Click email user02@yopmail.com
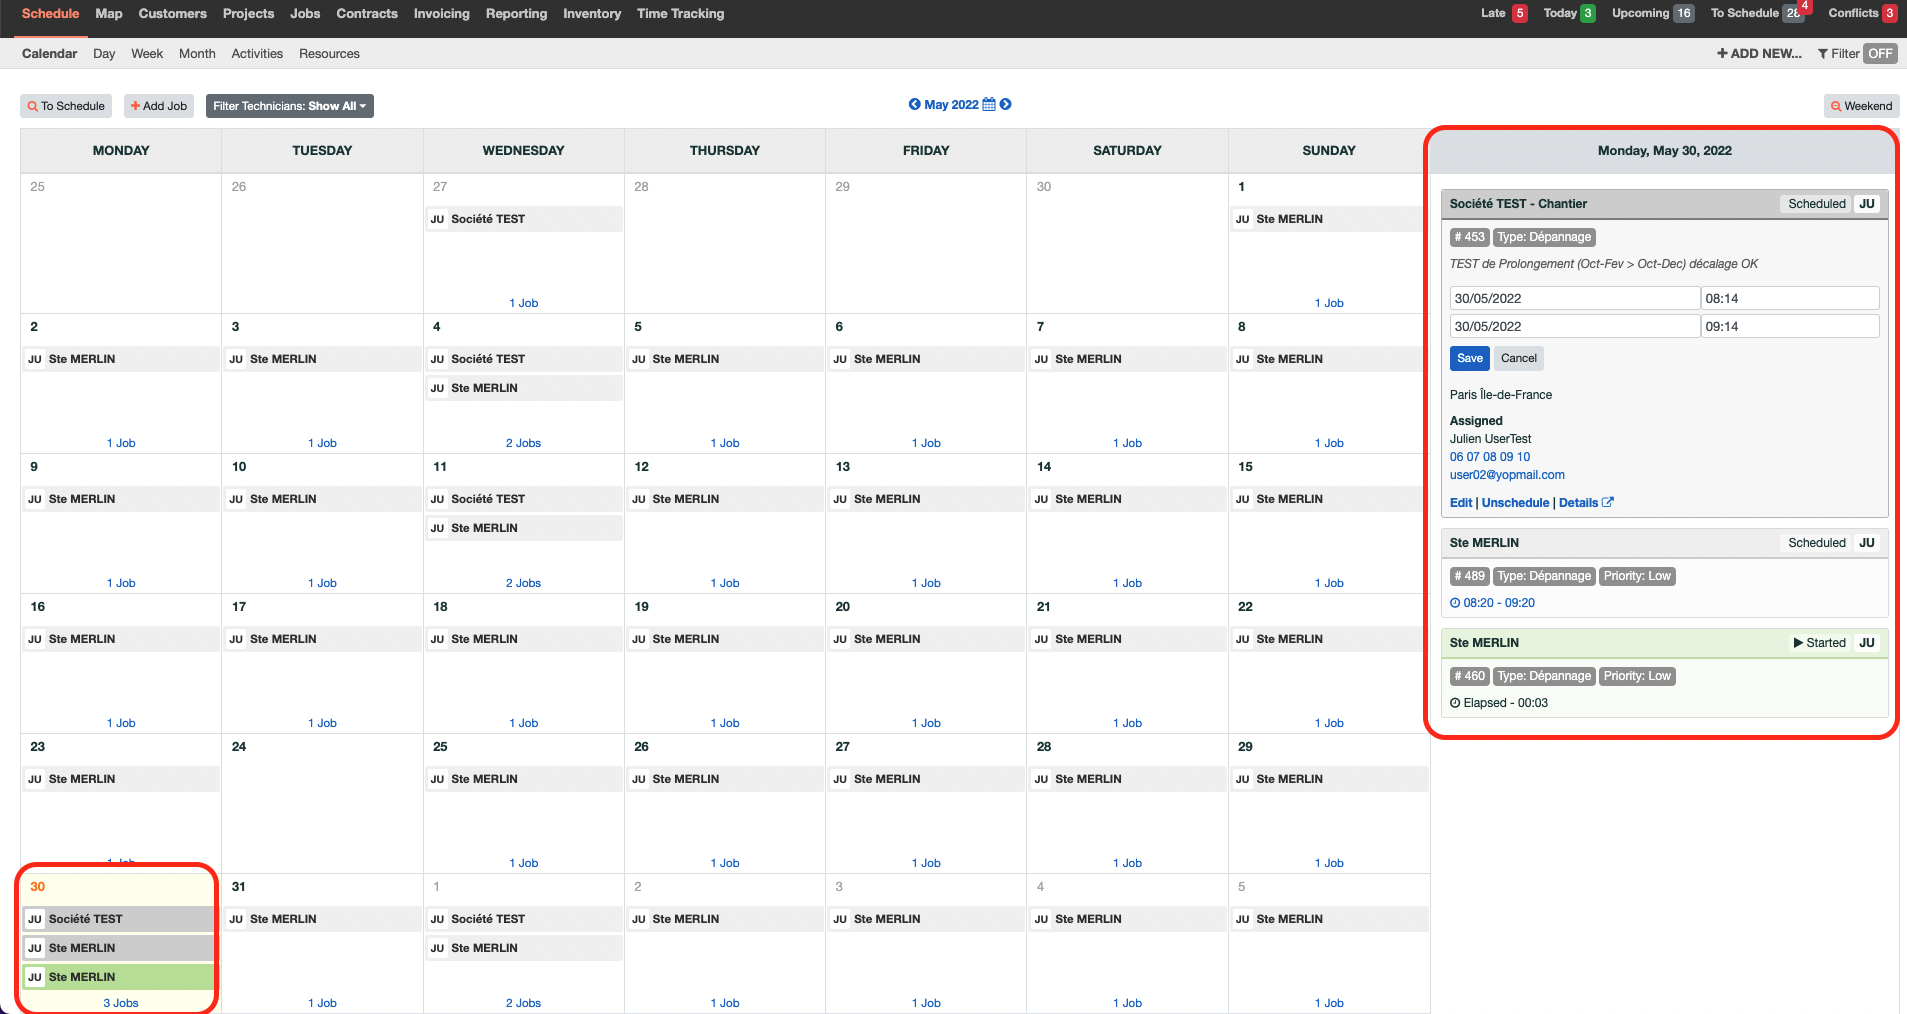This screenshot has height=1014, width=1907. 1507,475
